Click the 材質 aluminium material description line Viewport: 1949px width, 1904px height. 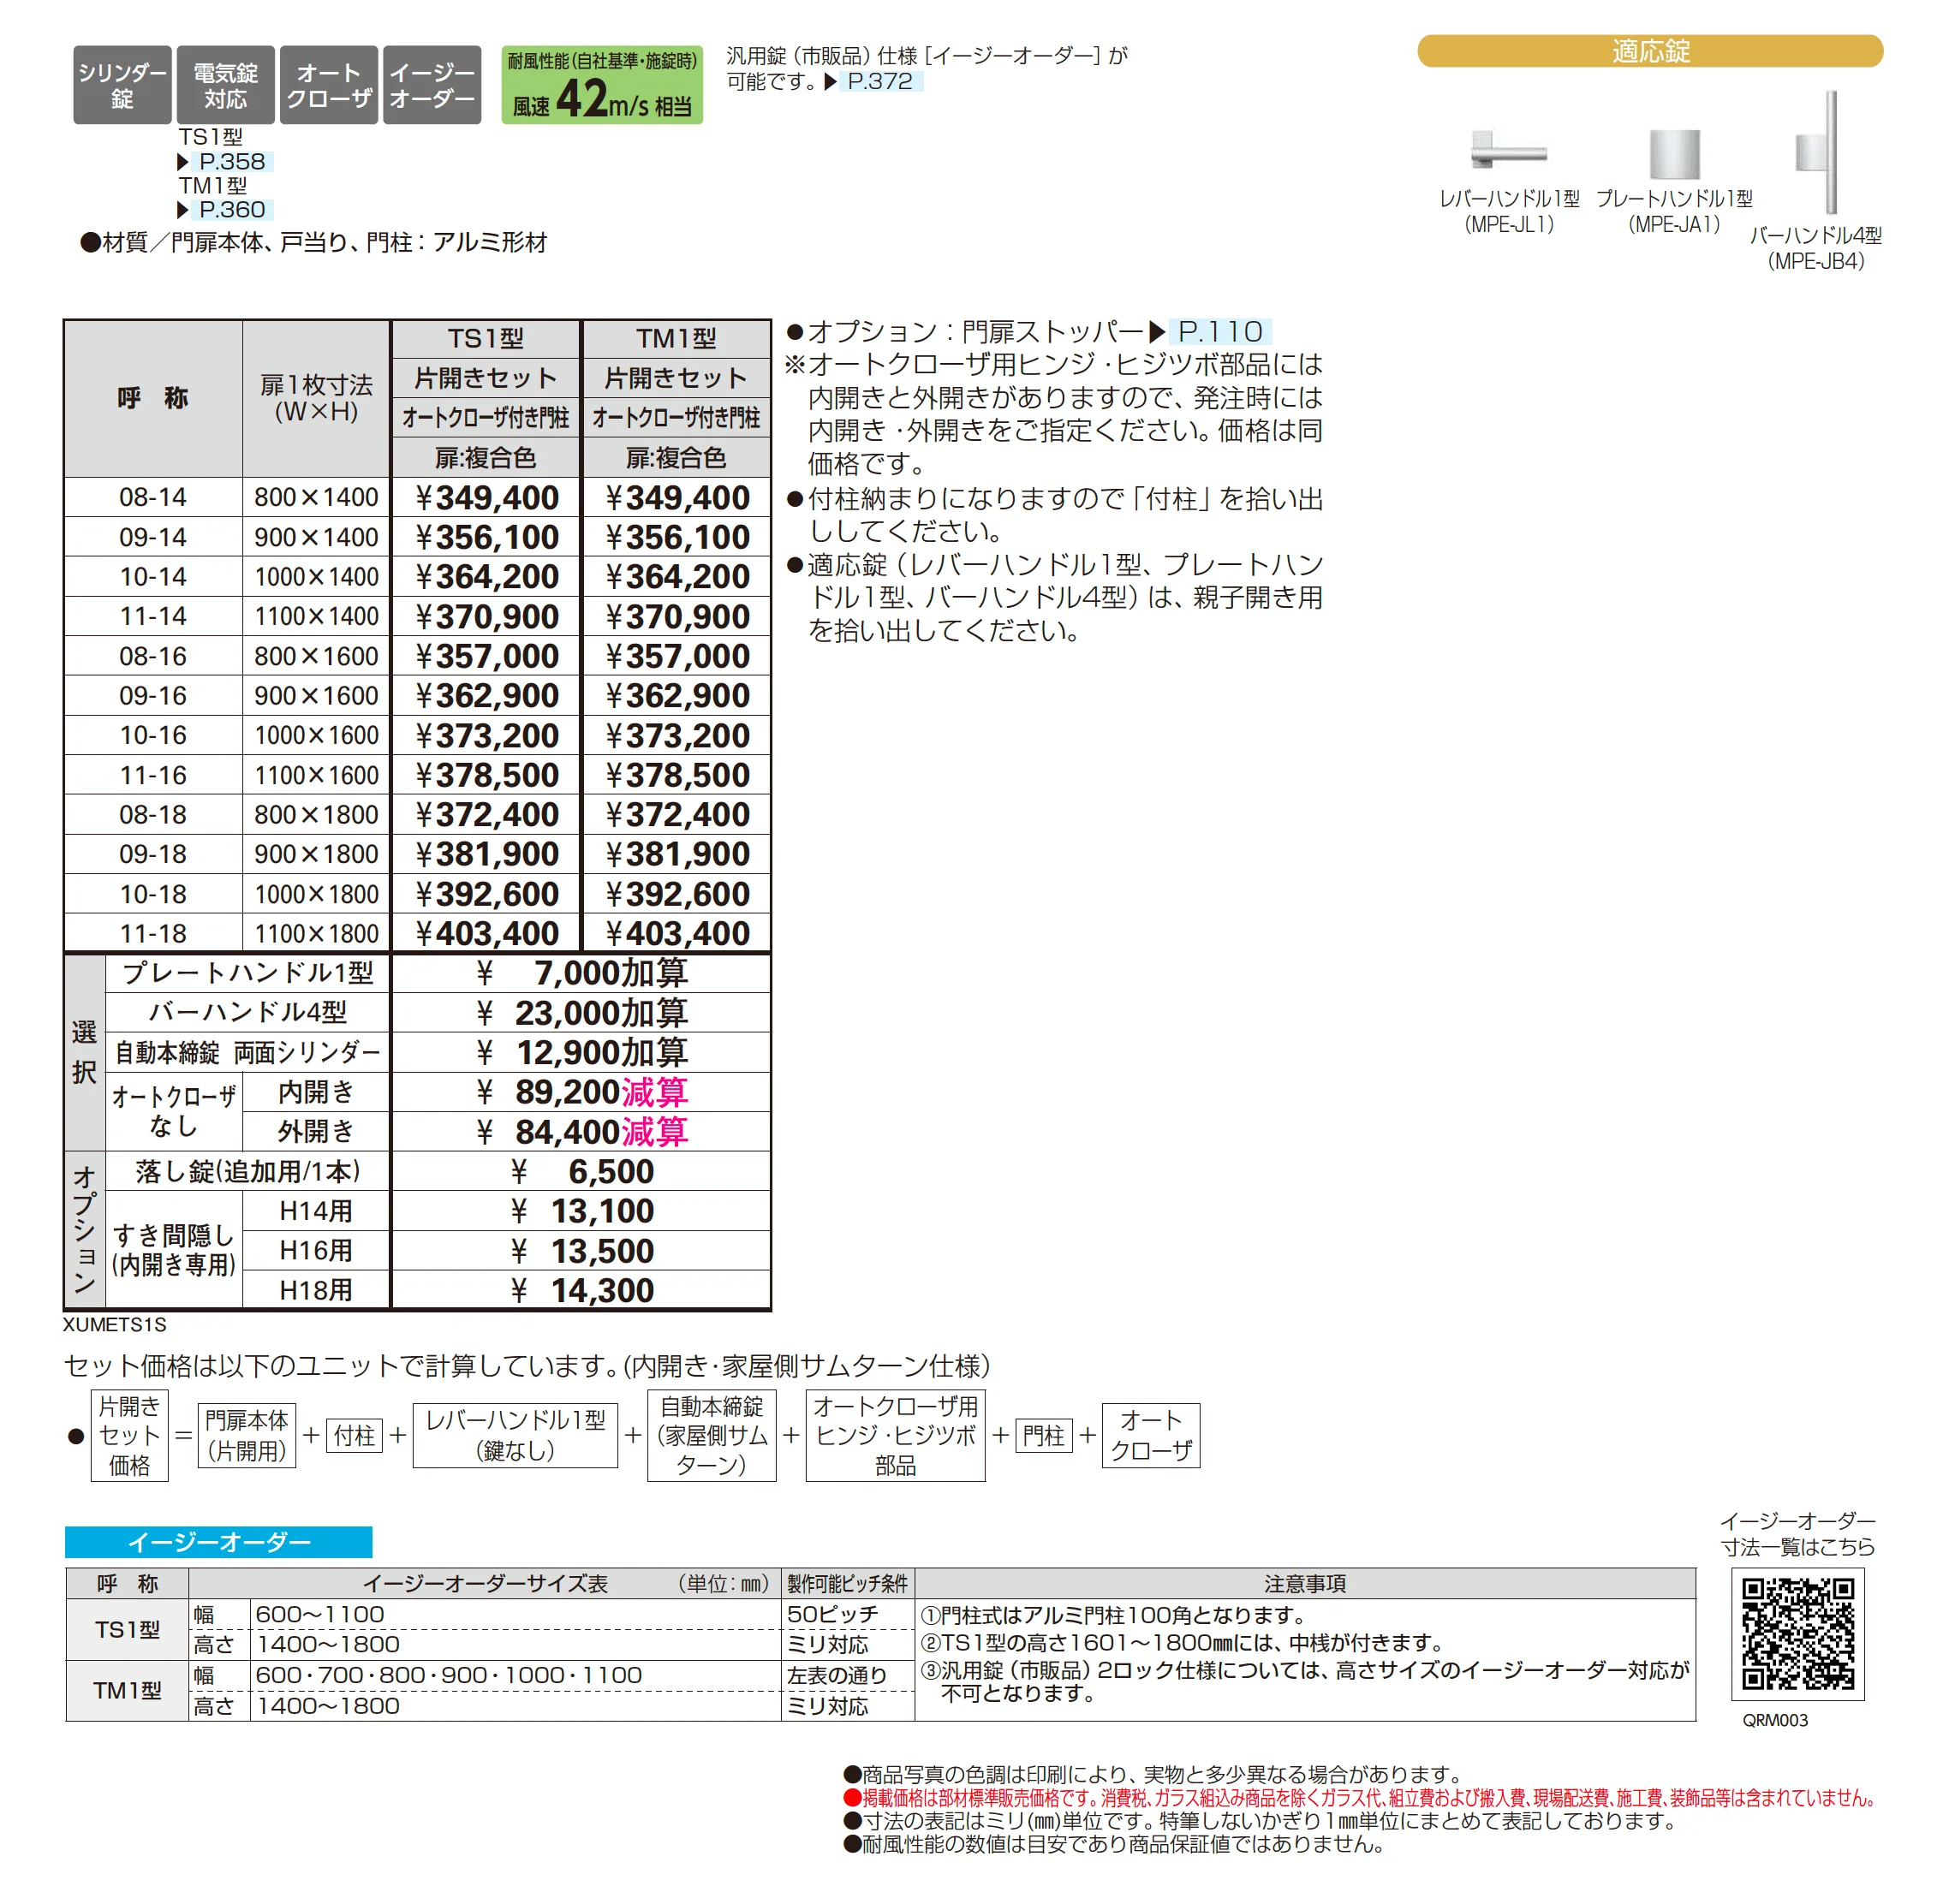(x=314, y=243)
